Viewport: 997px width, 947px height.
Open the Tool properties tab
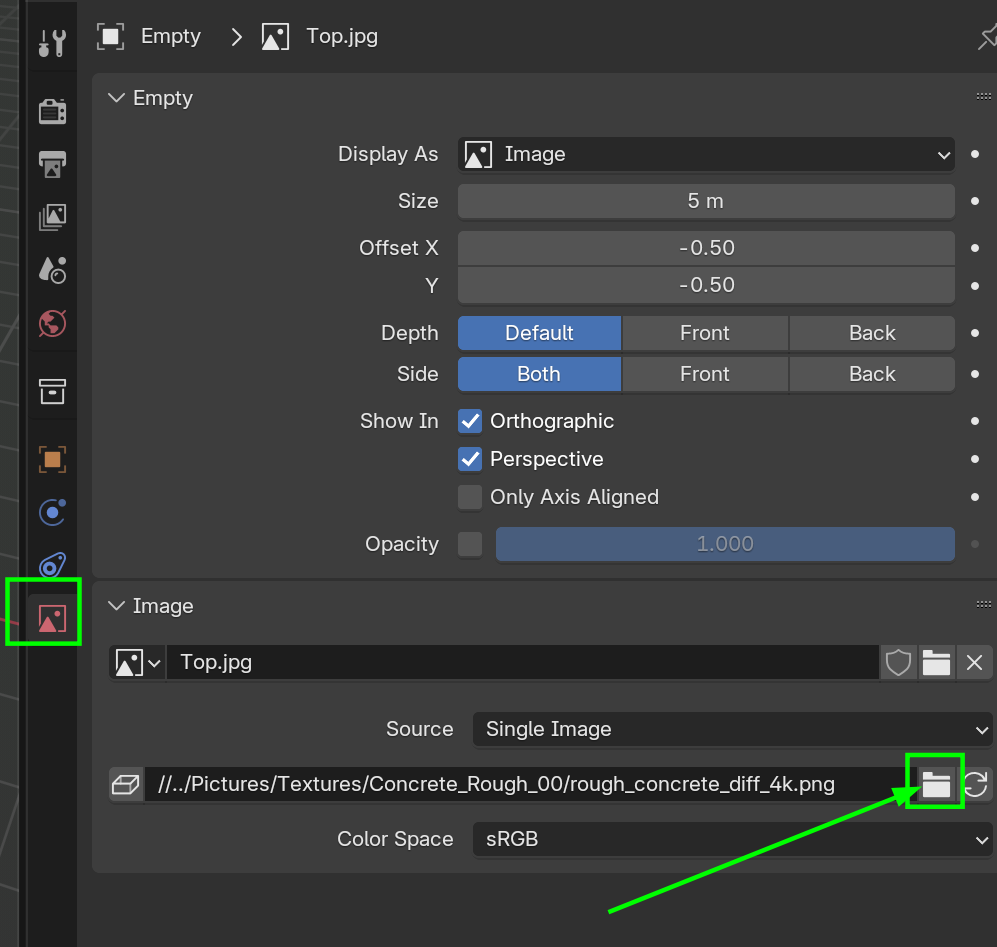52,43
